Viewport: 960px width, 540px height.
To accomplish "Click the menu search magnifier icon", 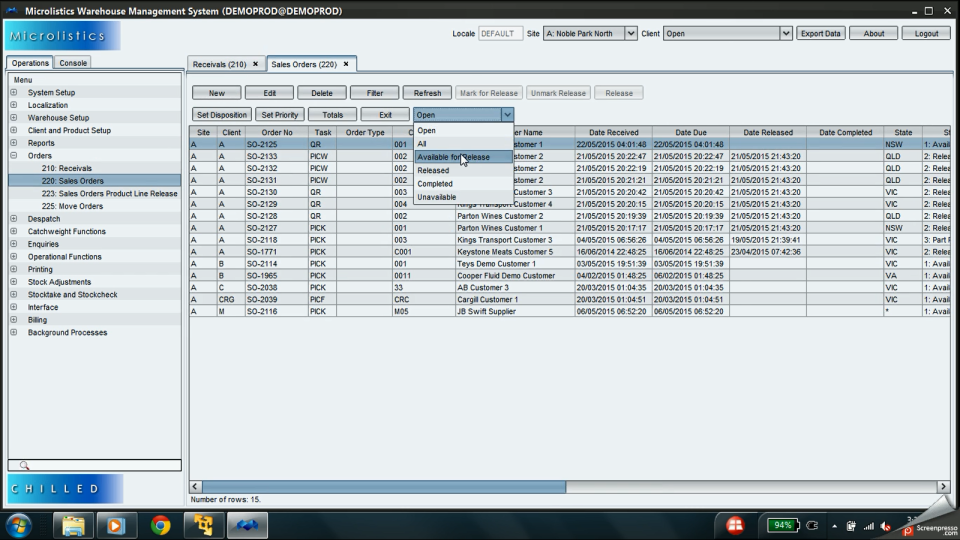I will (24, 465).
